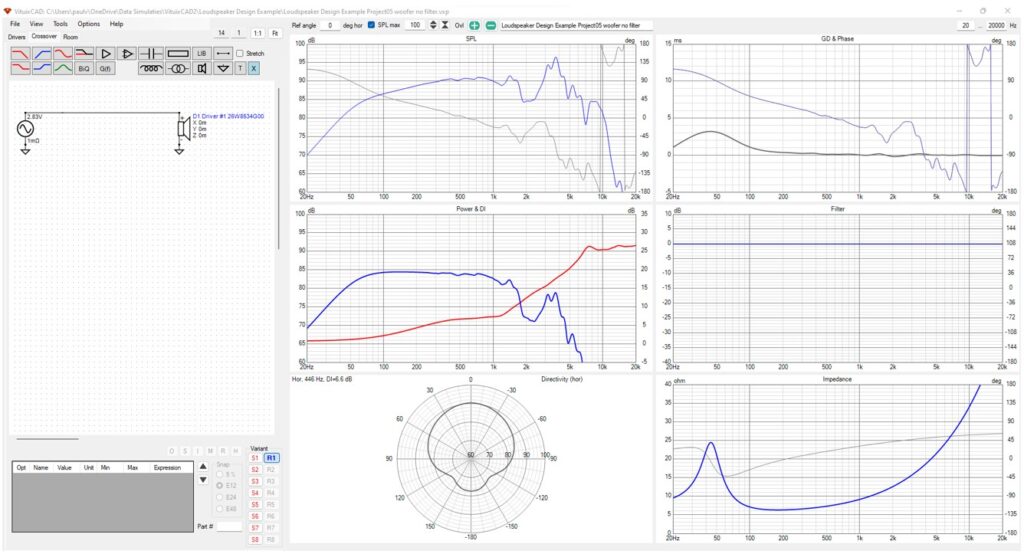Enable the Stretch checkbox

(240, 54)
